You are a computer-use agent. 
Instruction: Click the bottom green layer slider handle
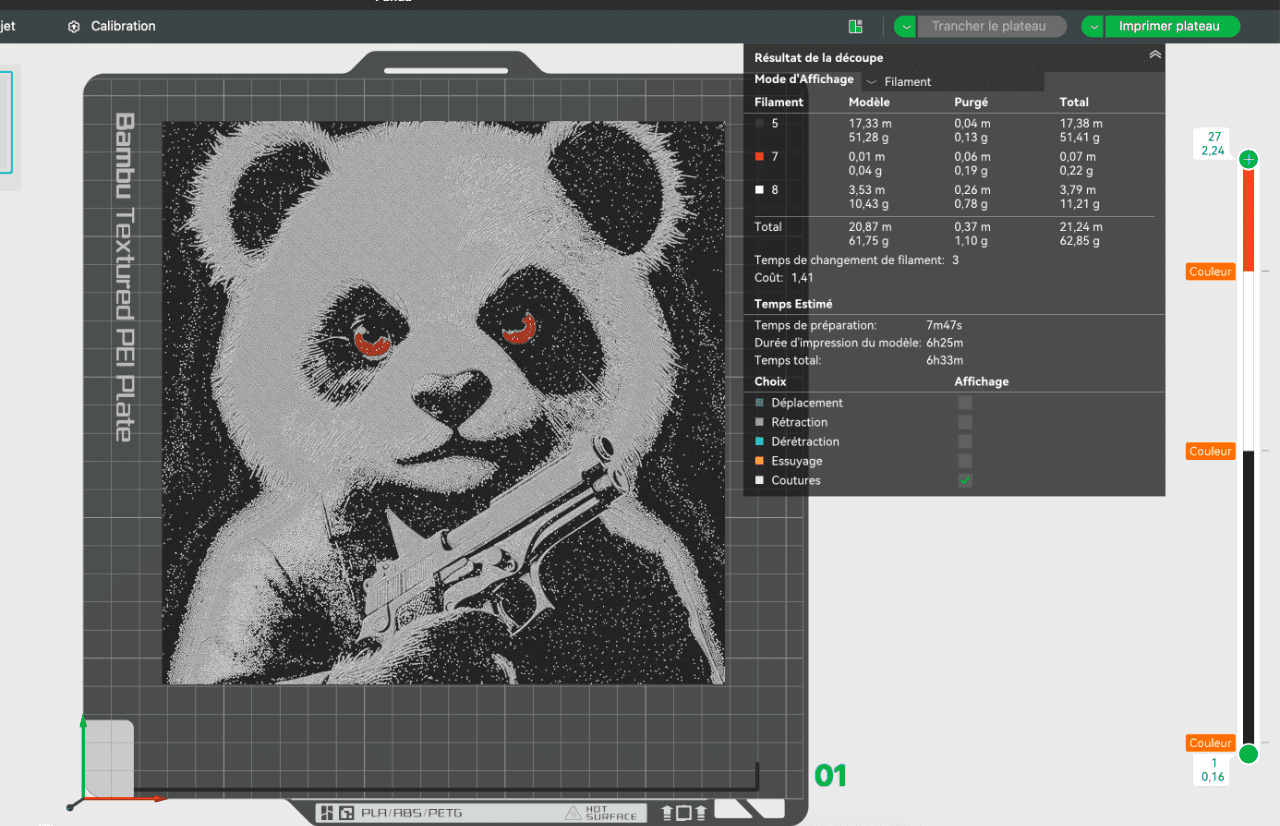pos(1248,754)
